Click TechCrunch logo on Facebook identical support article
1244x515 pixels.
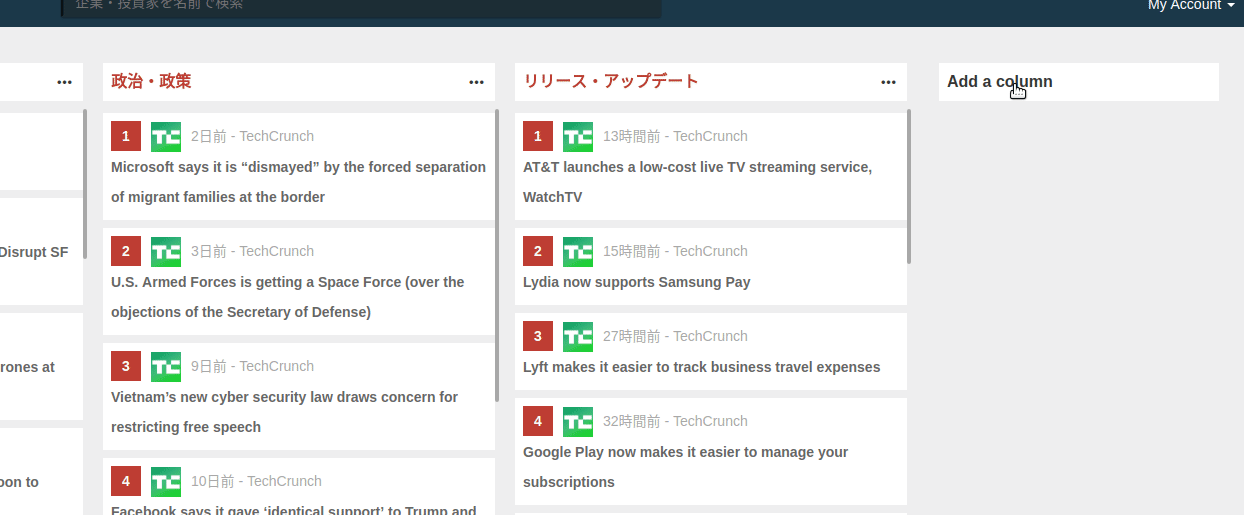[166, 481]
